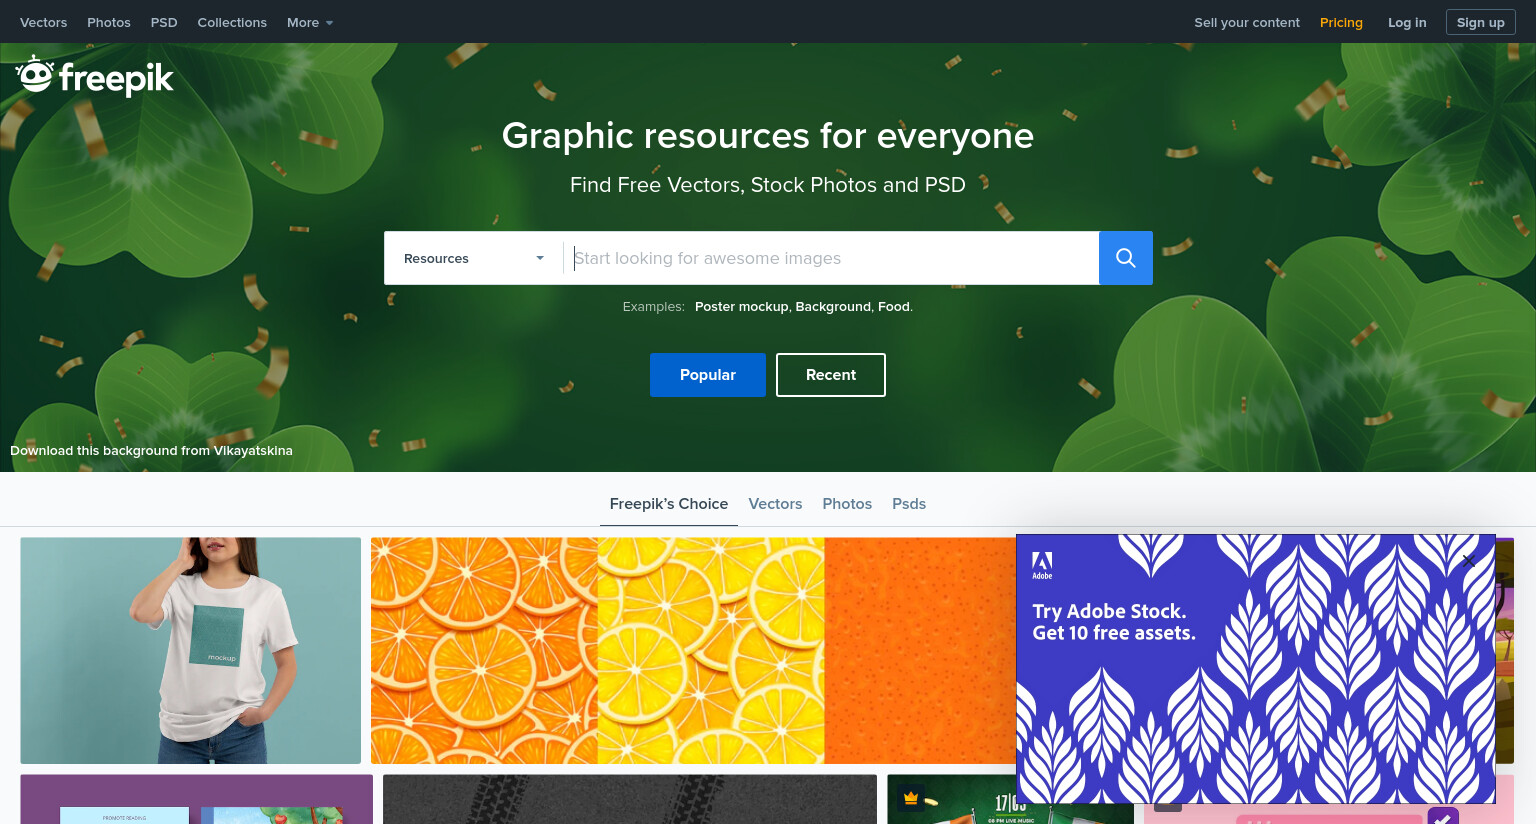1536x824 pixels.
Task: Open the Resources category dropdown
Action: click(x=474, y=258)
